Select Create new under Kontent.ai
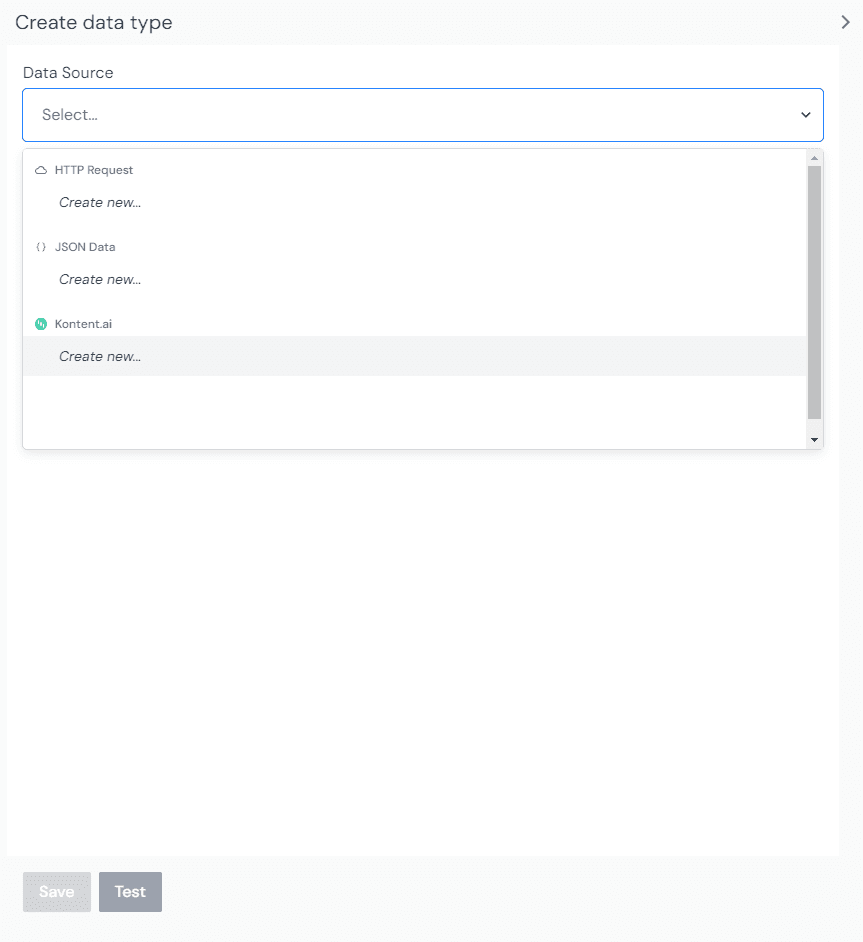863x942 pixels. pos(99,356)
